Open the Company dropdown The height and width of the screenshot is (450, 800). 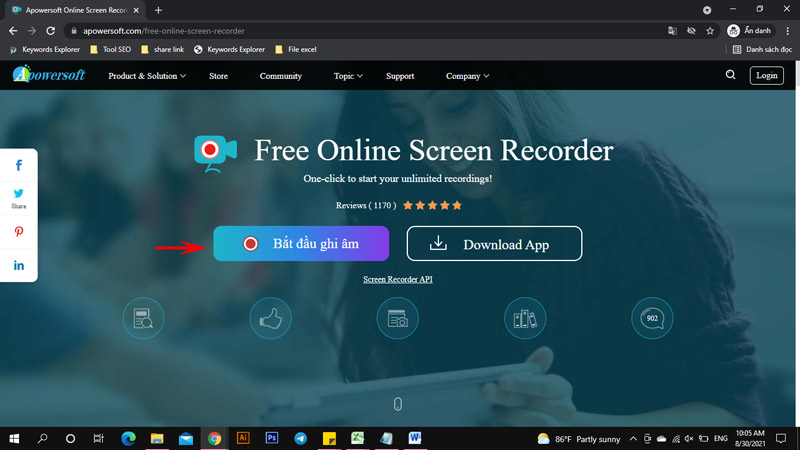click(467, 76)
